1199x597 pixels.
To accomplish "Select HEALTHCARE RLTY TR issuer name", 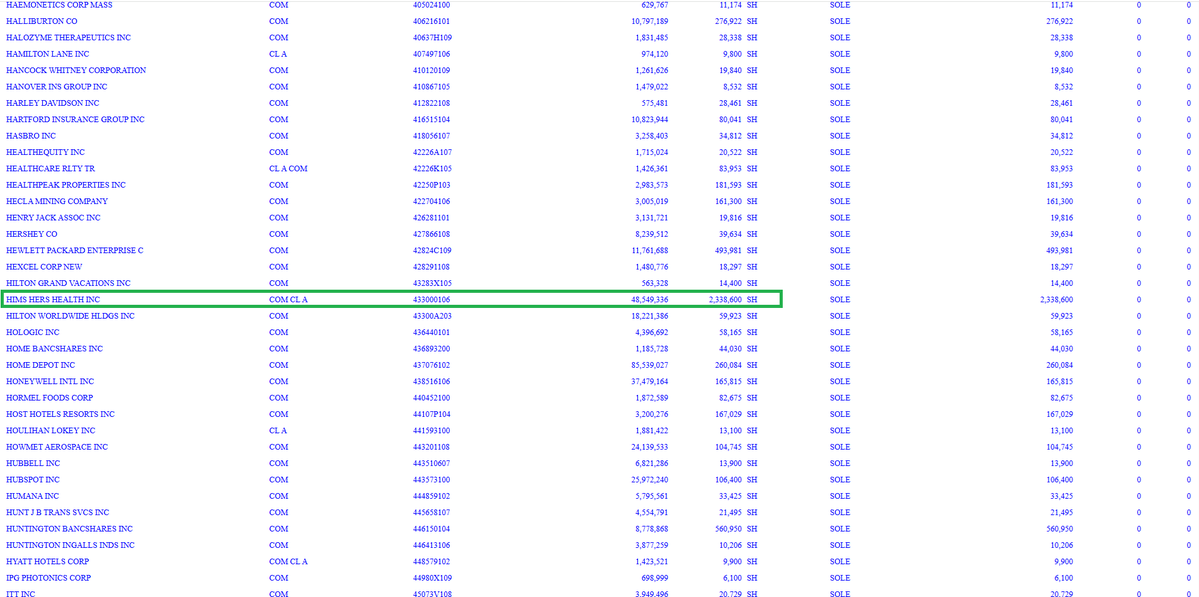I will [x=50, y=169].
